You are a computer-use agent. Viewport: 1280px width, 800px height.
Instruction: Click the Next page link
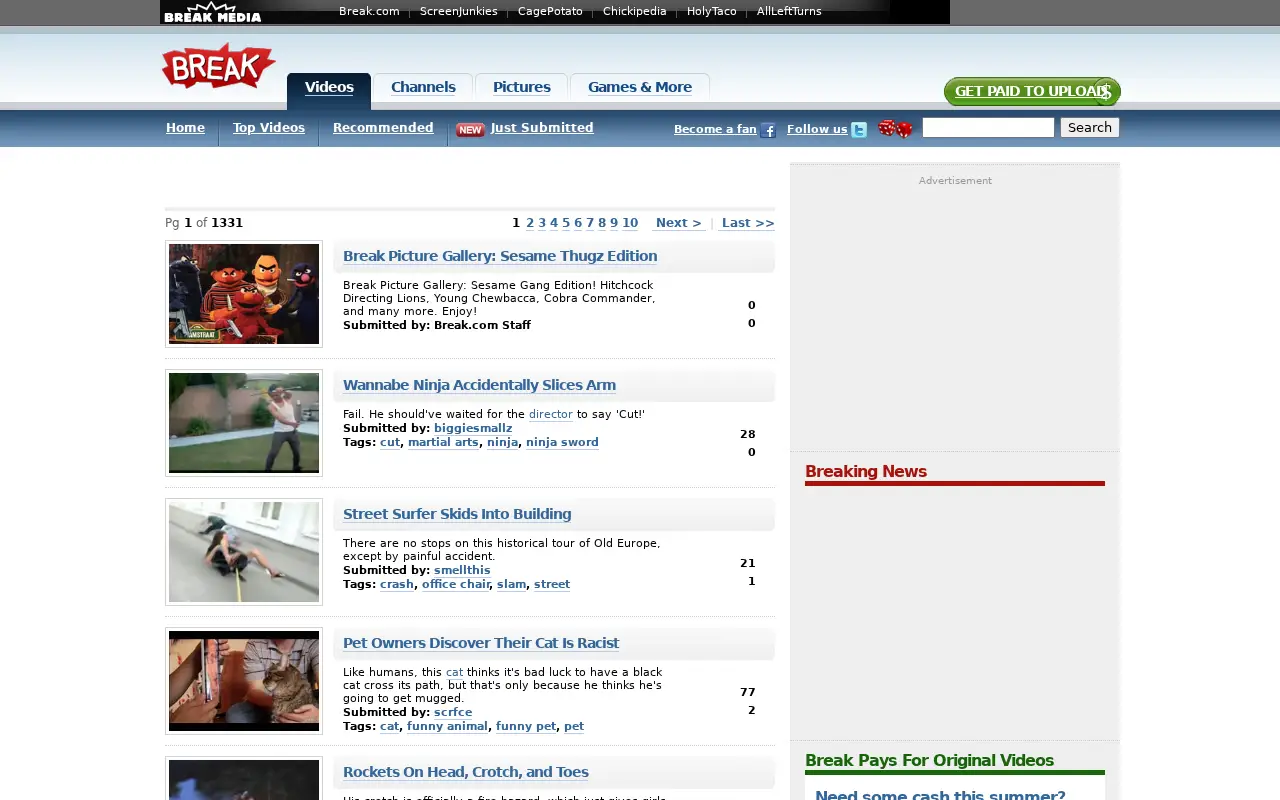(x=678, y=223)
